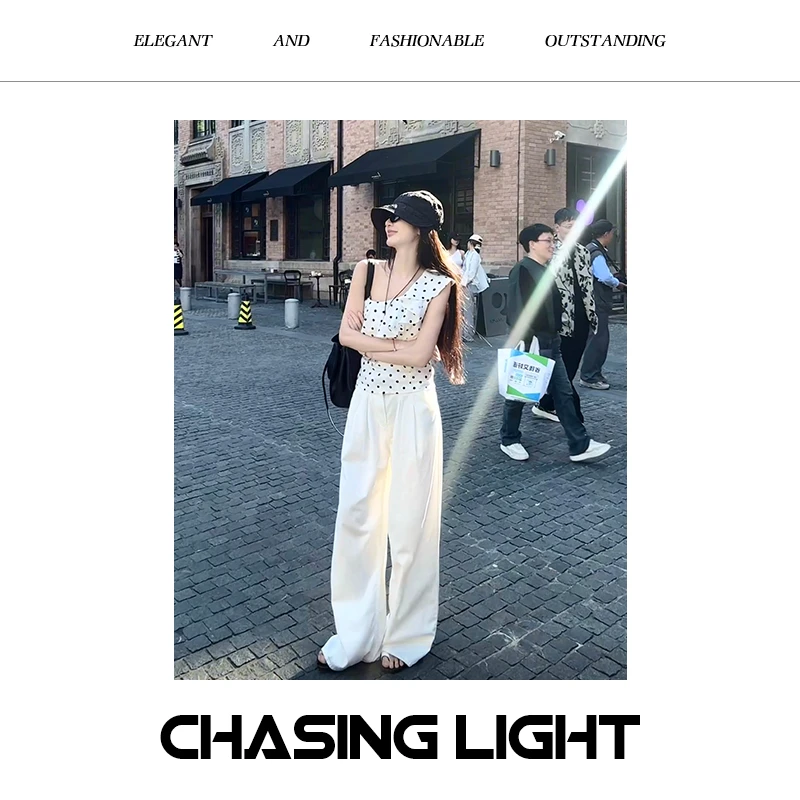The image size is (800, 800).
Task: Click the security camera on the building
Action: 557,136
